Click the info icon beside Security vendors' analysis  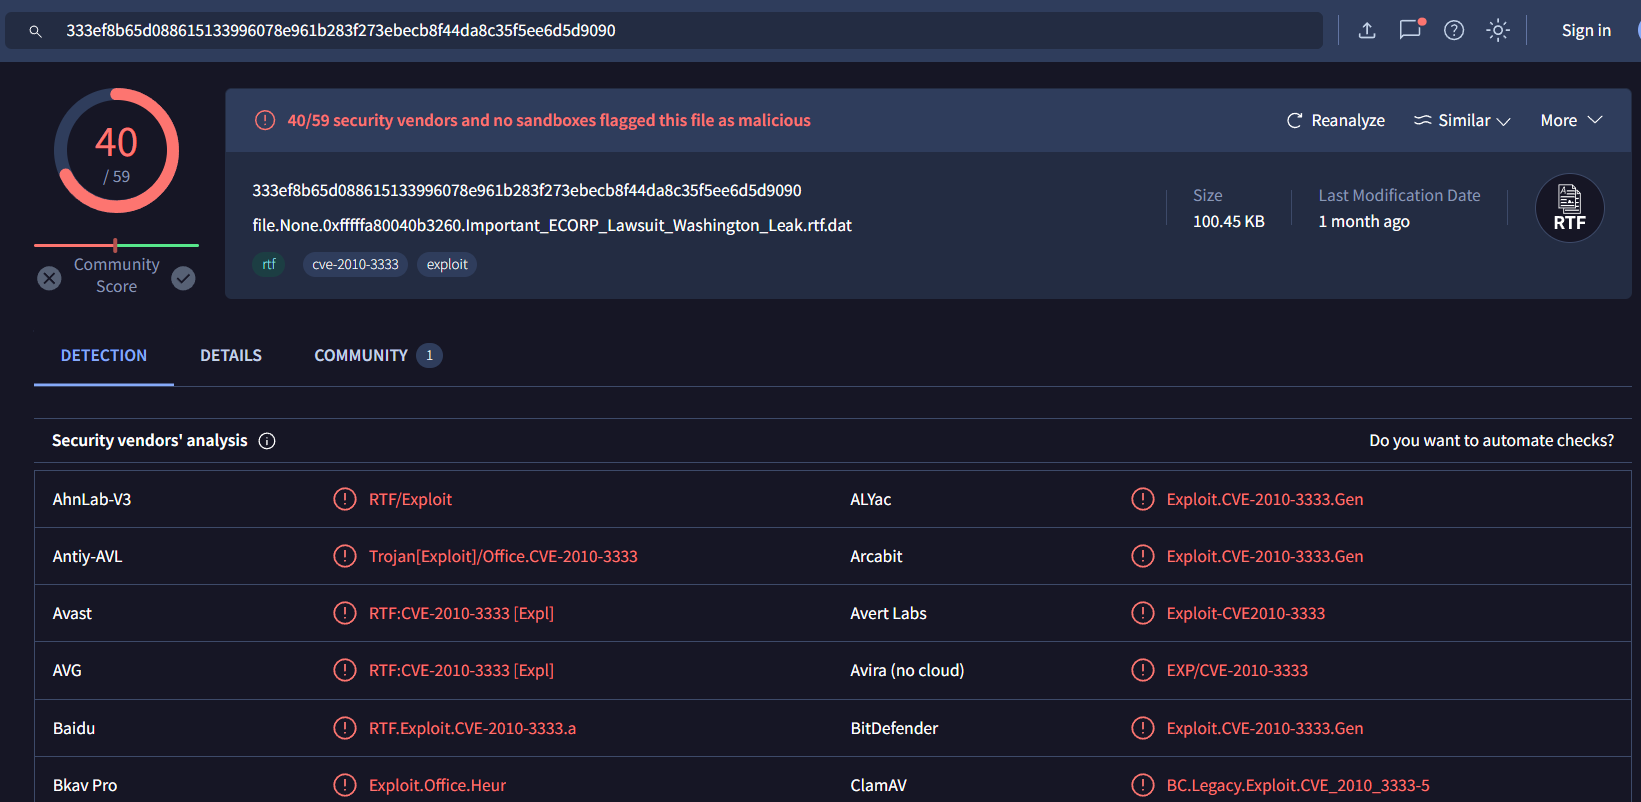[x=267, y=441]
